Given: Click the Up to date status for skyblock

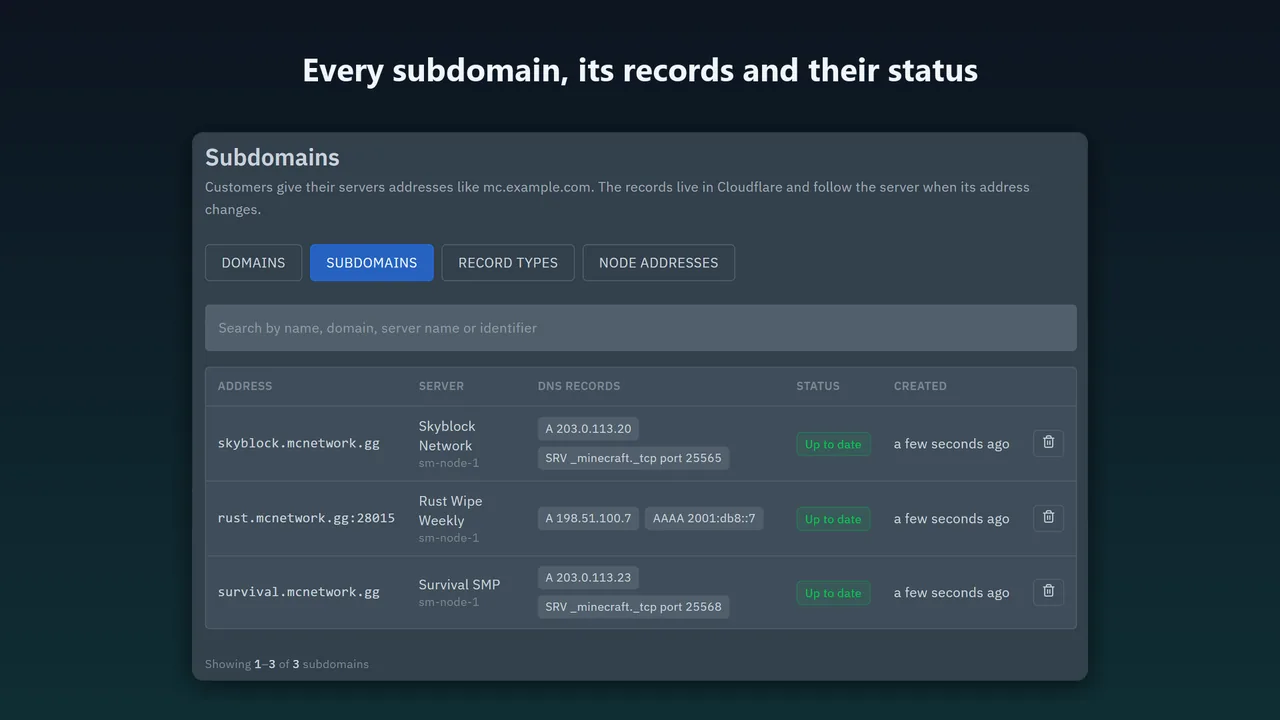Looking at the screenshot, I should (x=833, y=444).
